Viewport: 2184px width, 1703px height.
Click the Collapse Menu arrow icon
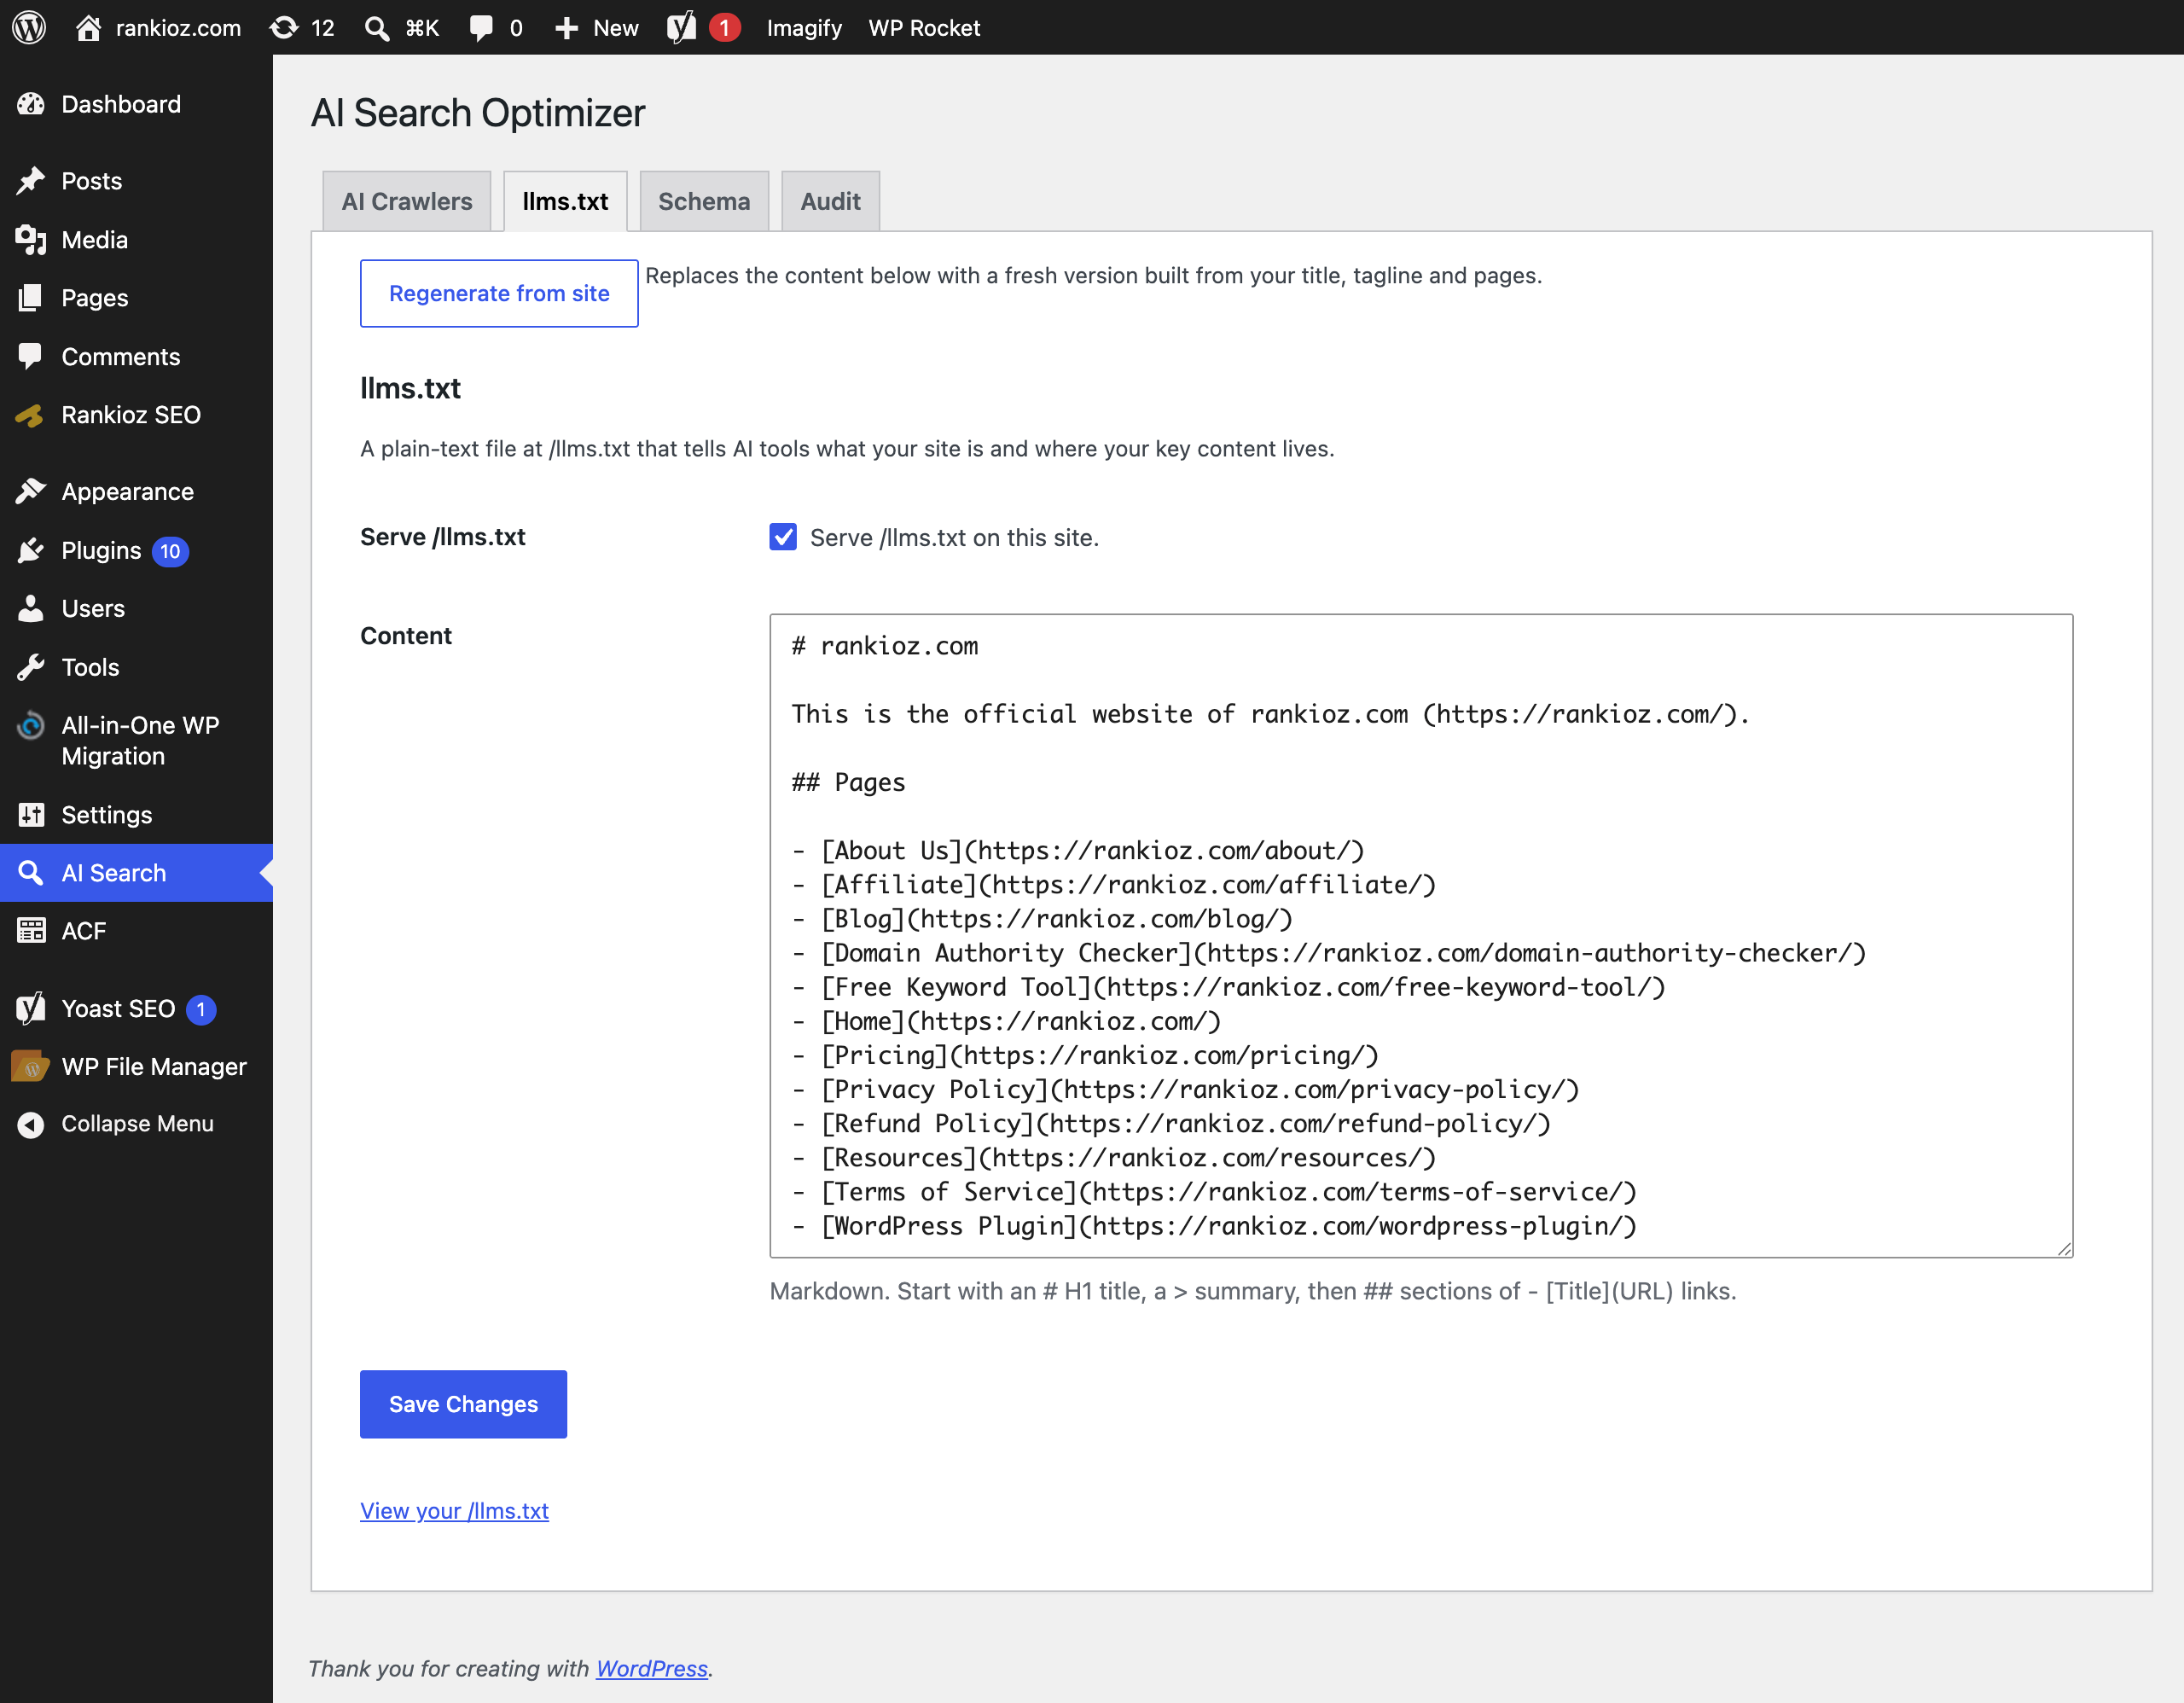click(x=31, y=1124)
